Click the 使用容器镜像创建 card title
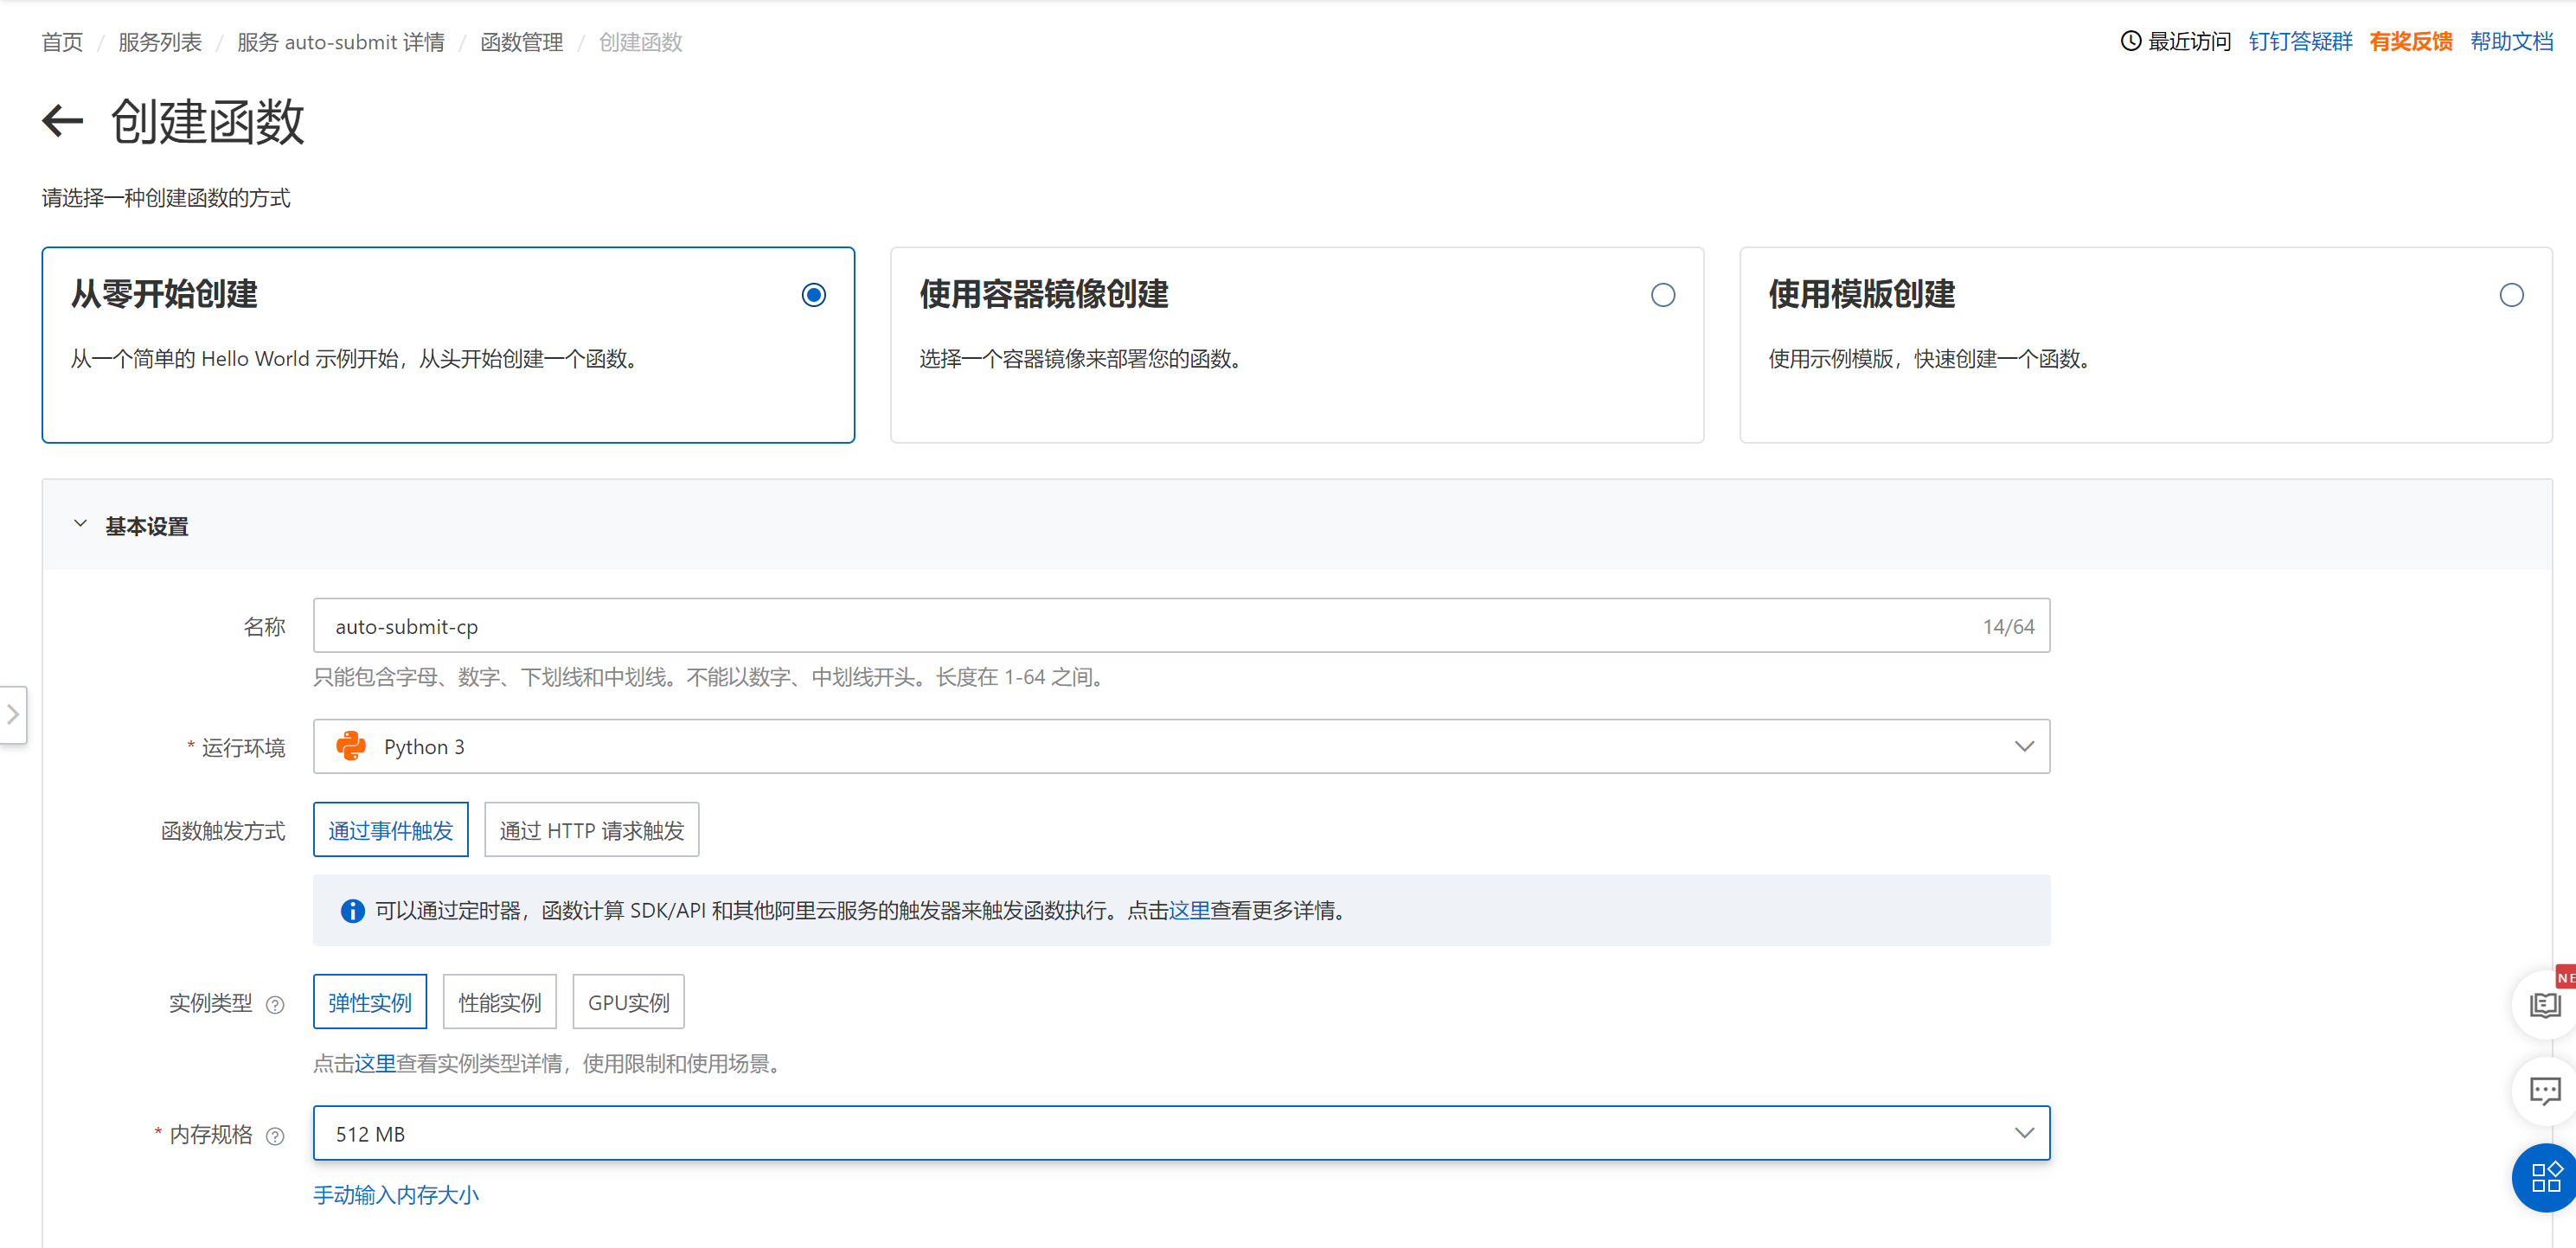 pyautogui.click(x=1044, y=295)
